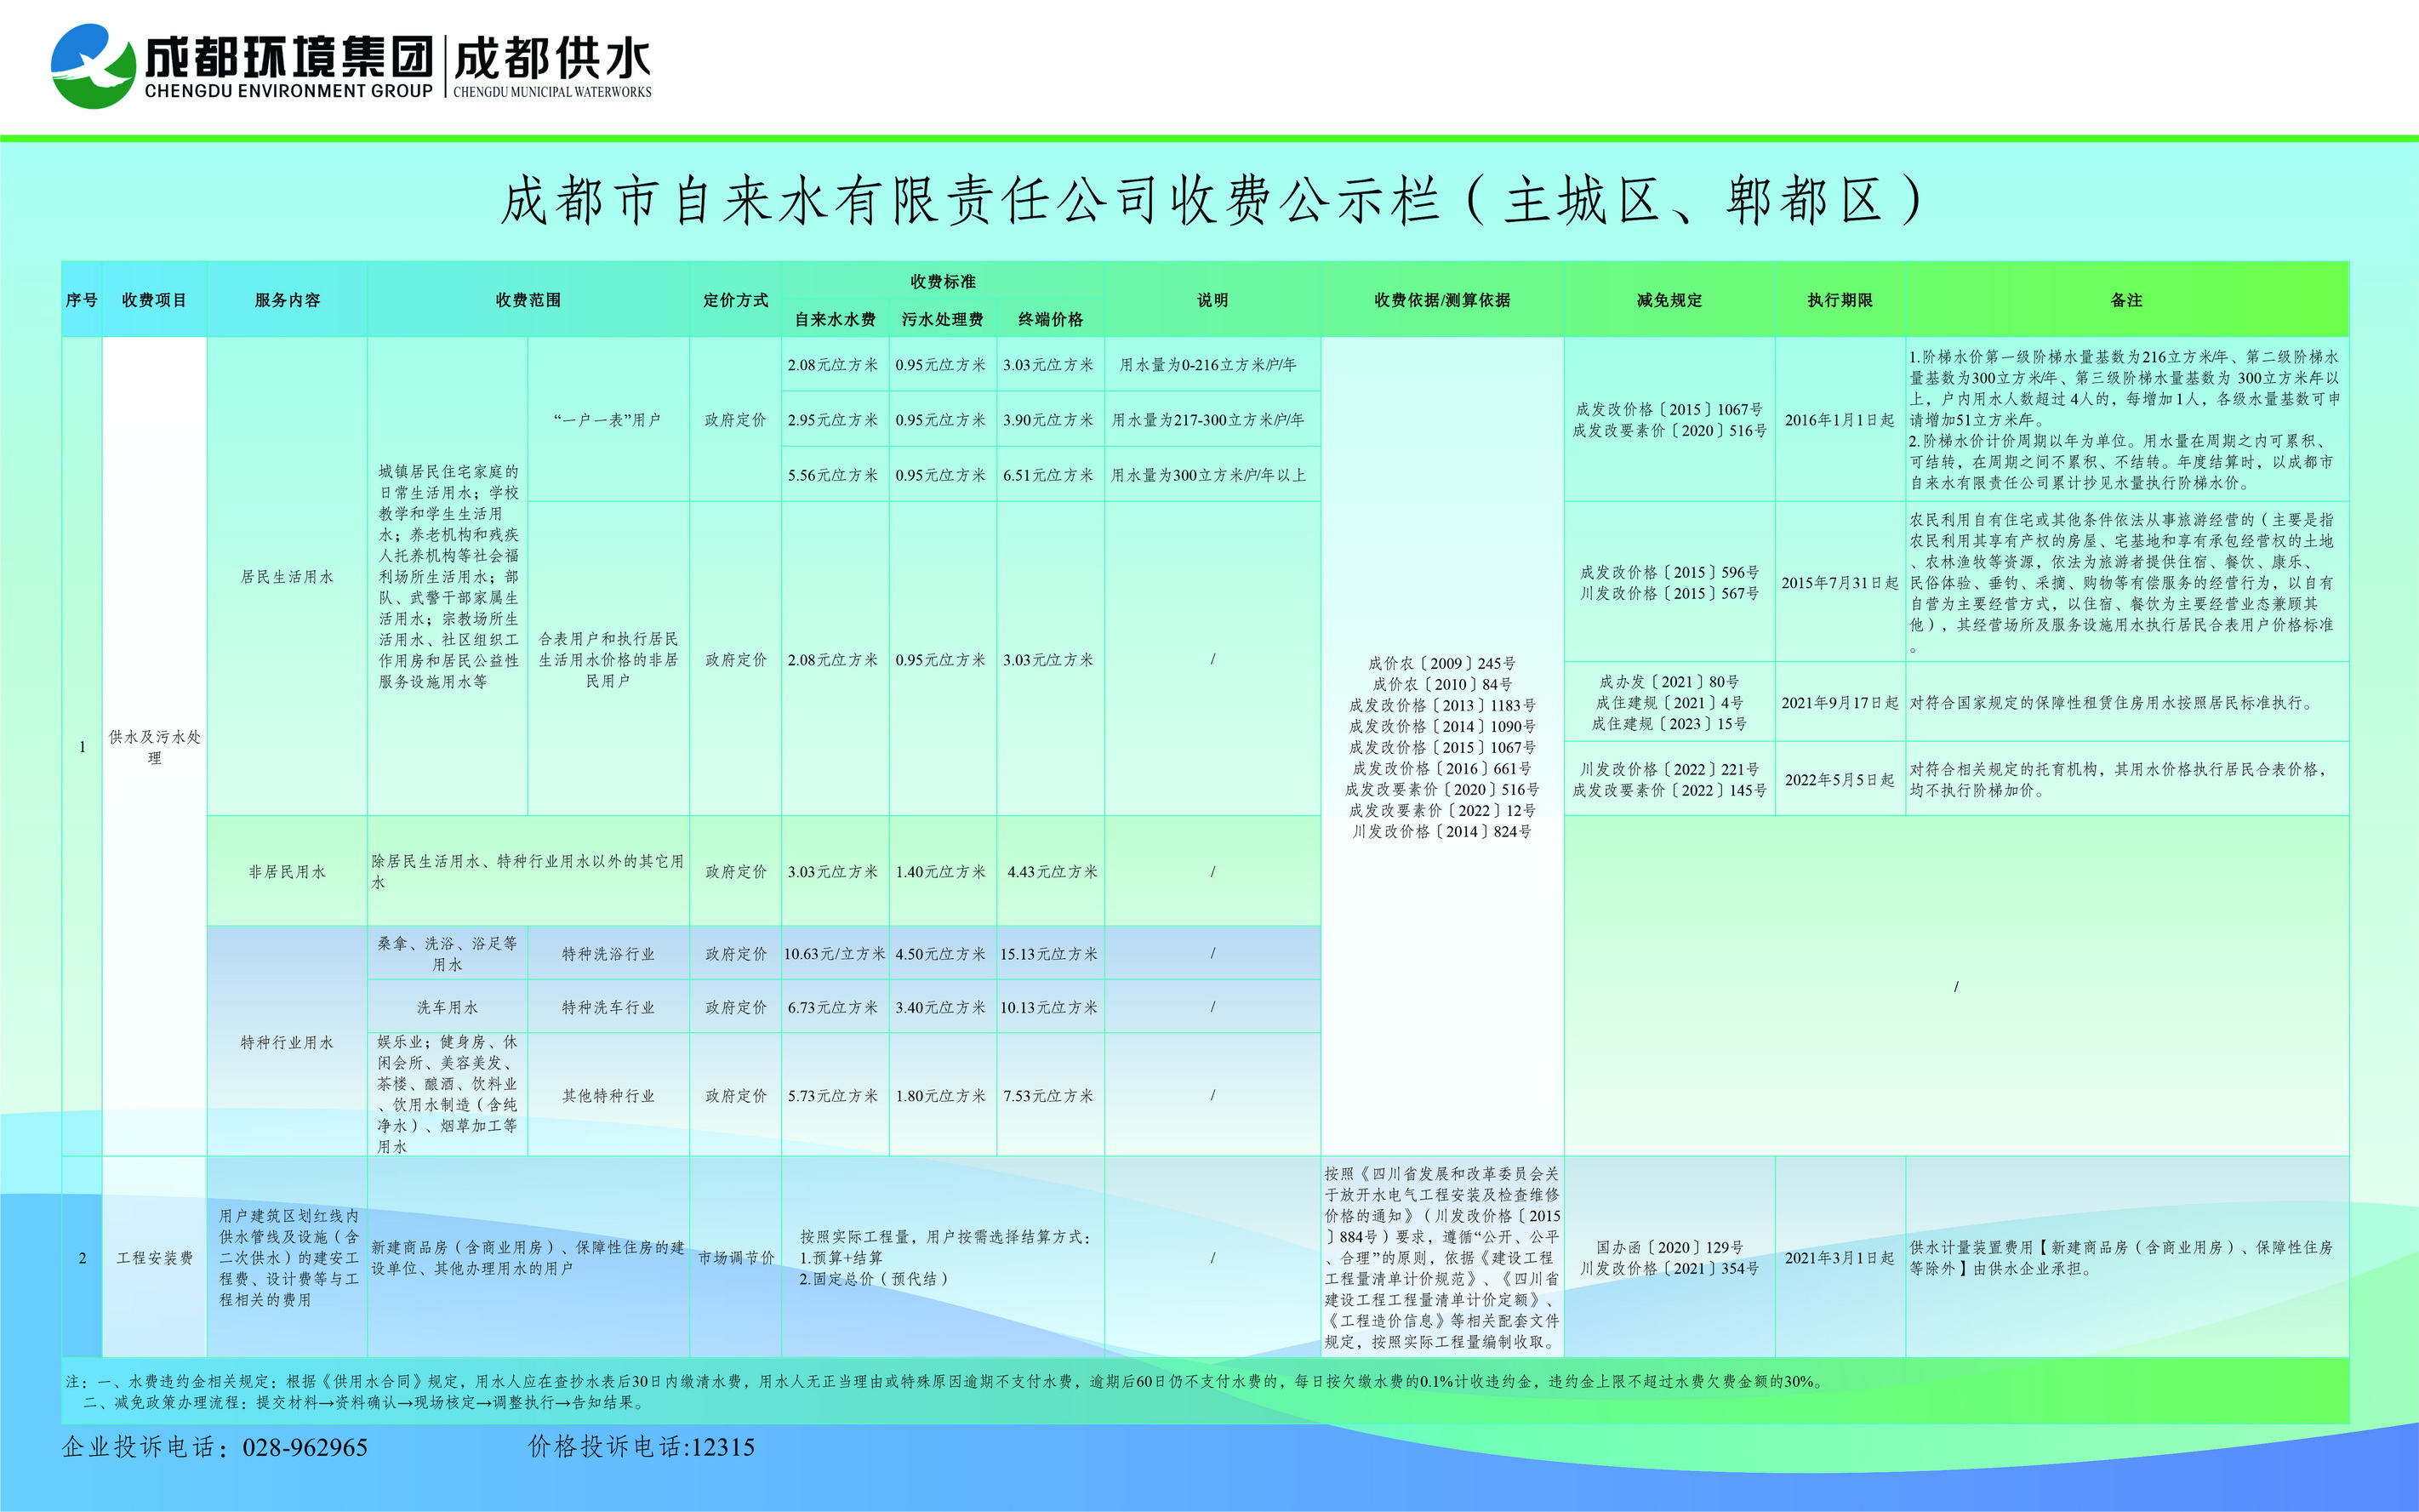The image size is (2419, 1512).
Task: Click the 备注 column header
Action: coord(2126,300)
